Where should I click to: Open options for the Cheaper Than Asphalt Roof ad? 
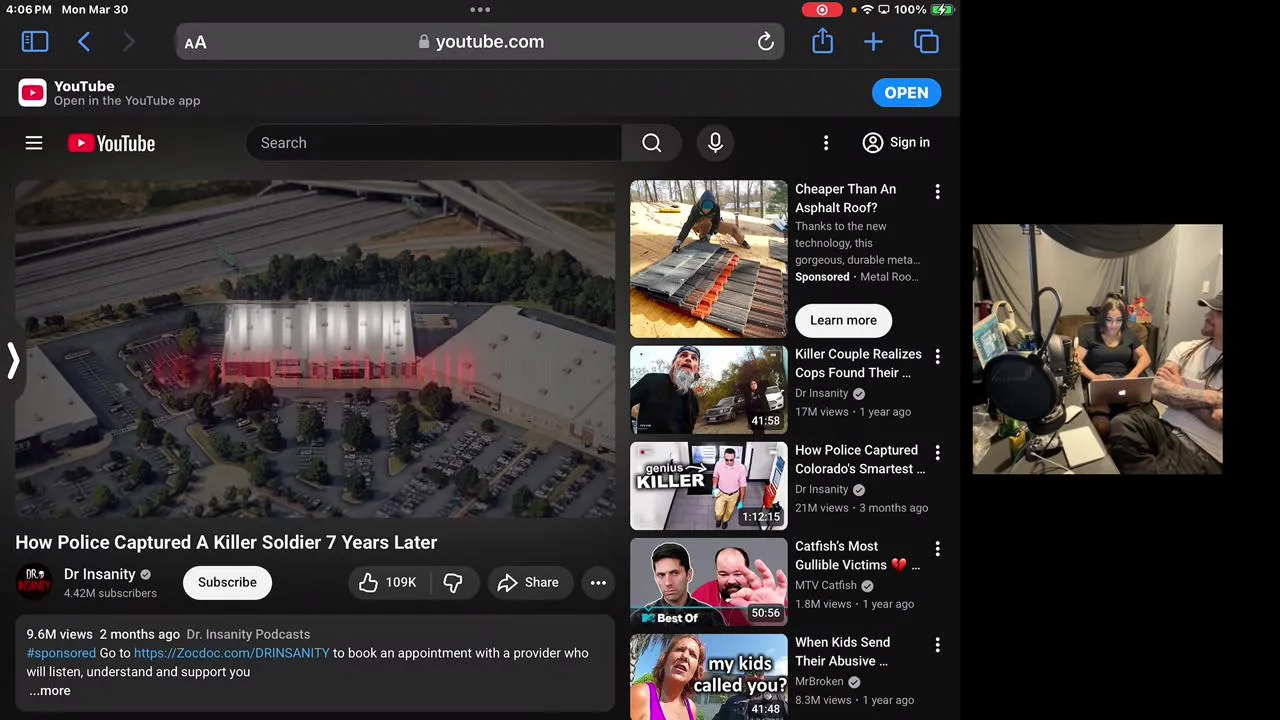(937, 191)
